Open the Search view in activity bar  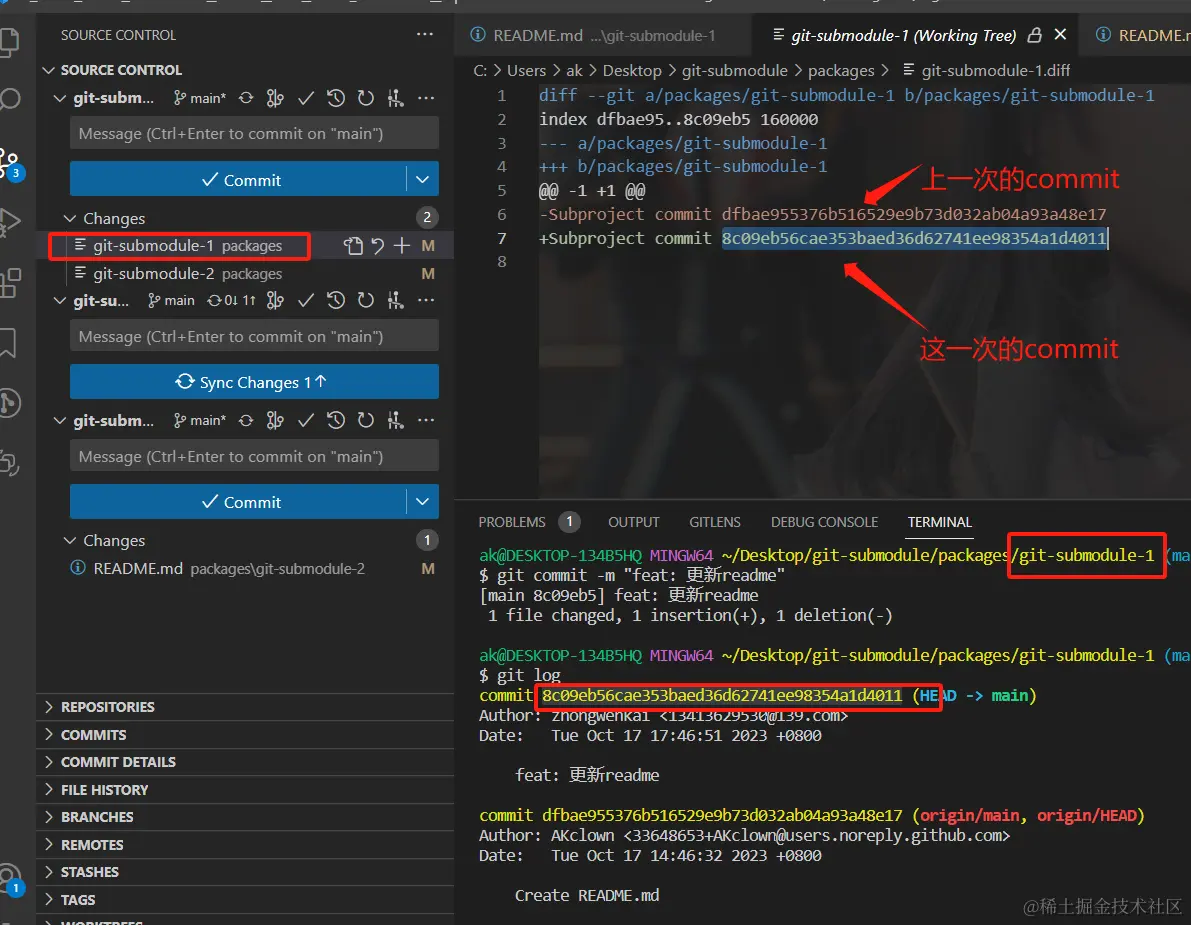coord(9,99)
